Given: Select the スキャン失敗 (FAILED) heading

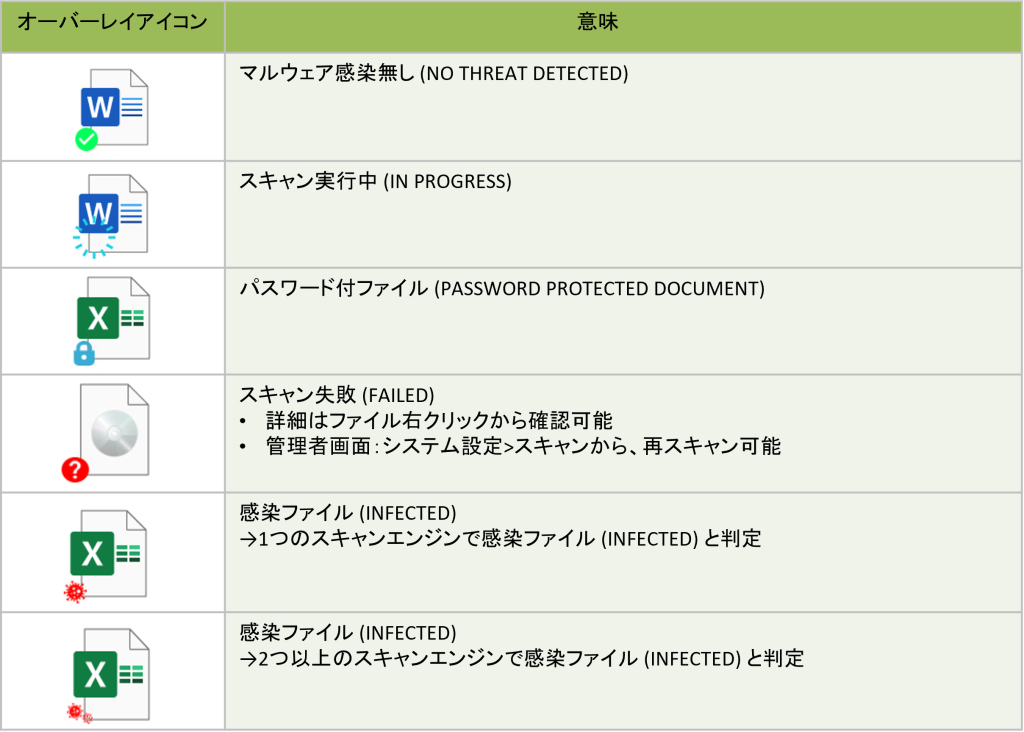Looking at the screenshot, I should pyautogui.click(x=336, y=394).
